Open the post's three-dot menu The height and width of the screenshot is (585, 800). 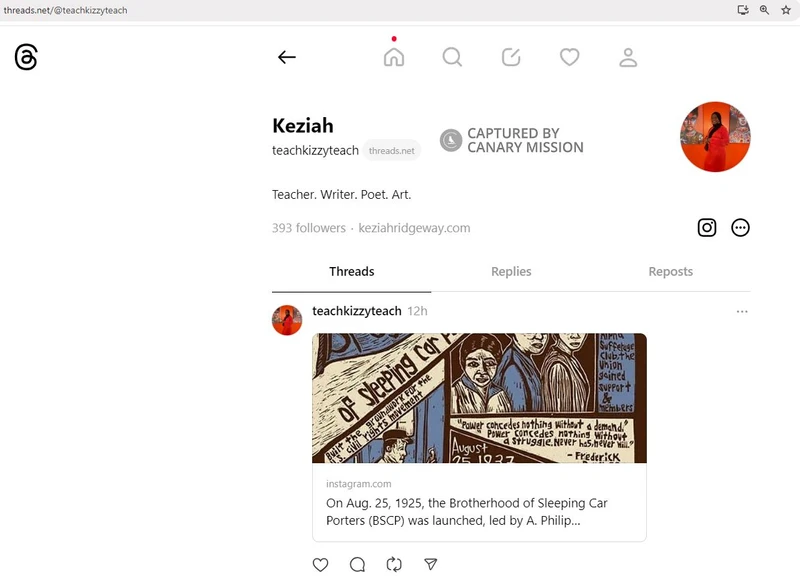(x=742, y=312)
